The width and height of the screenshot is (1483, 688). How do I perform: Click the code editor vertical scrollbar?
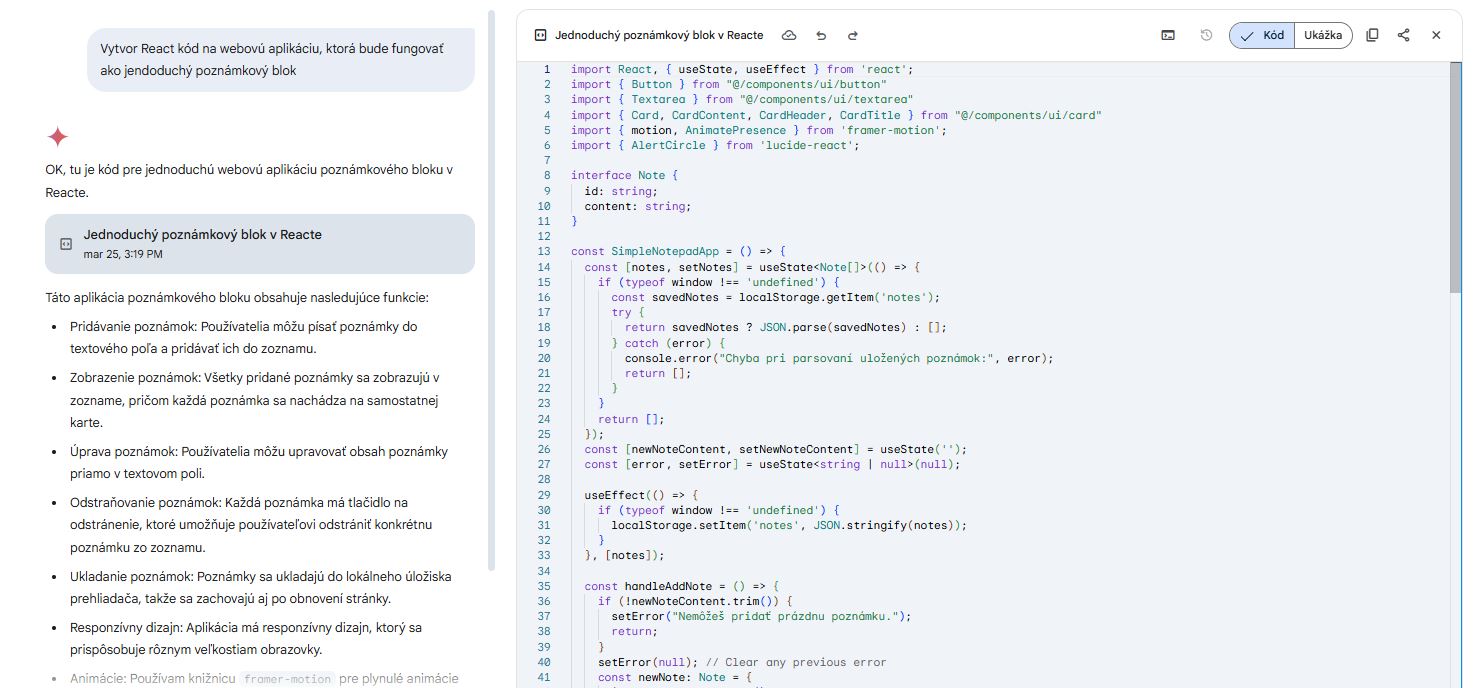click(x=1455, y=180)
